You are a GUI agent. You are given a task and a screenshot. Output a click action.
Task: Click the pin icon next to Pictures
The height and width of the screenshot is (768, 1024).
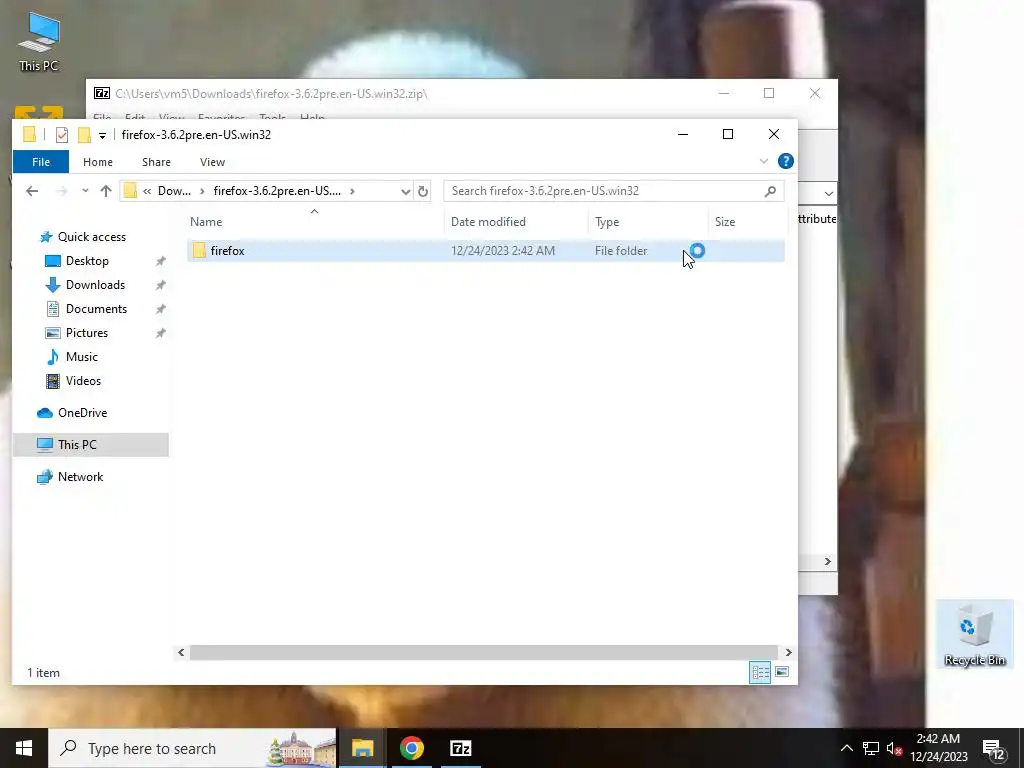click(160, 333)
